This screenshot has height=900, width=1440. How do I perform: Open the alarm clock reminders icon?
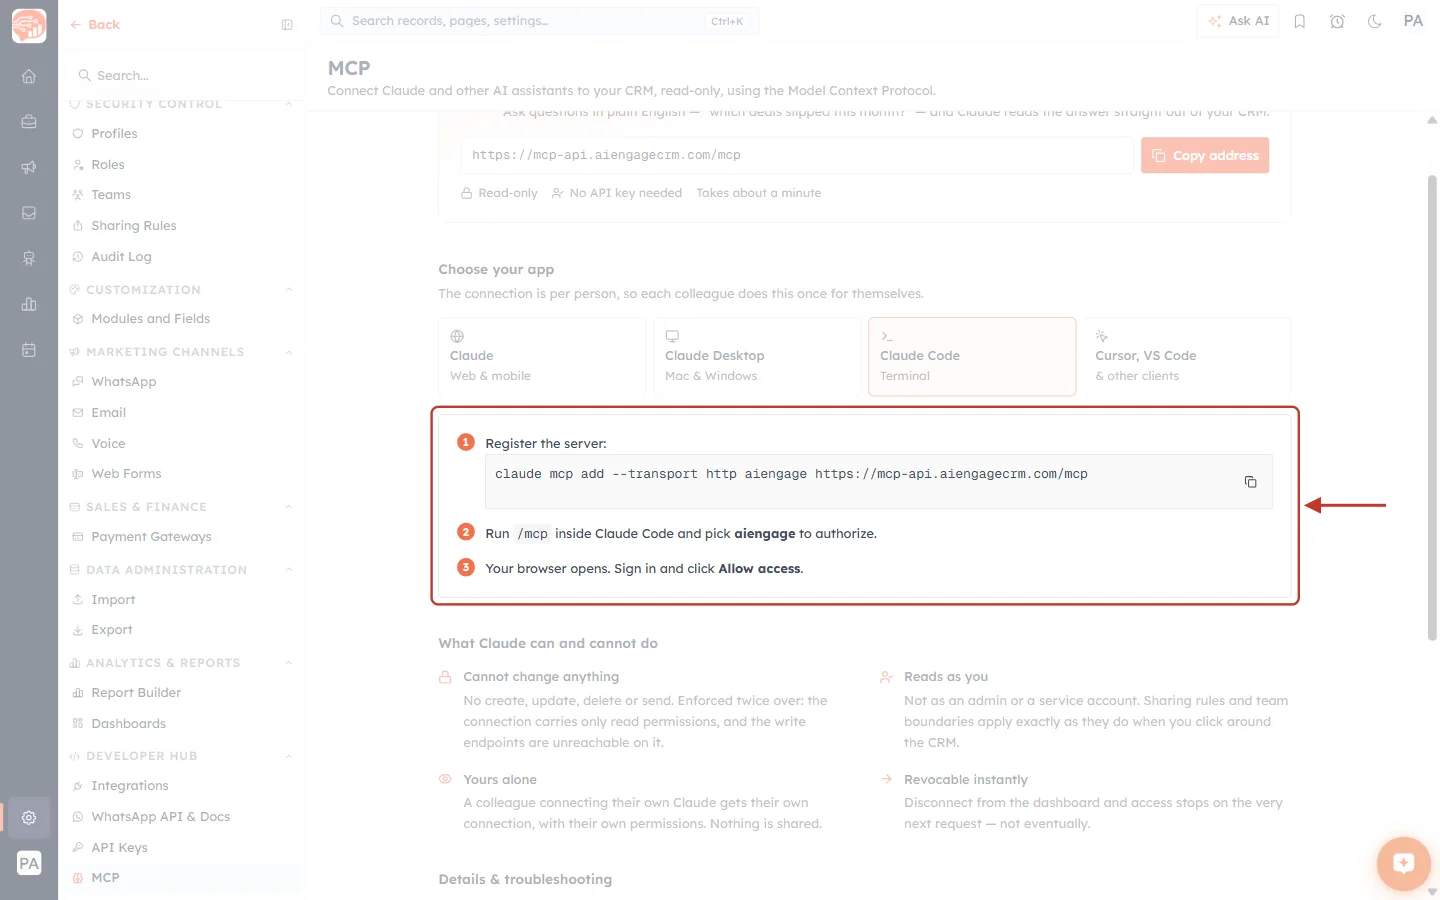(1337, 21)
